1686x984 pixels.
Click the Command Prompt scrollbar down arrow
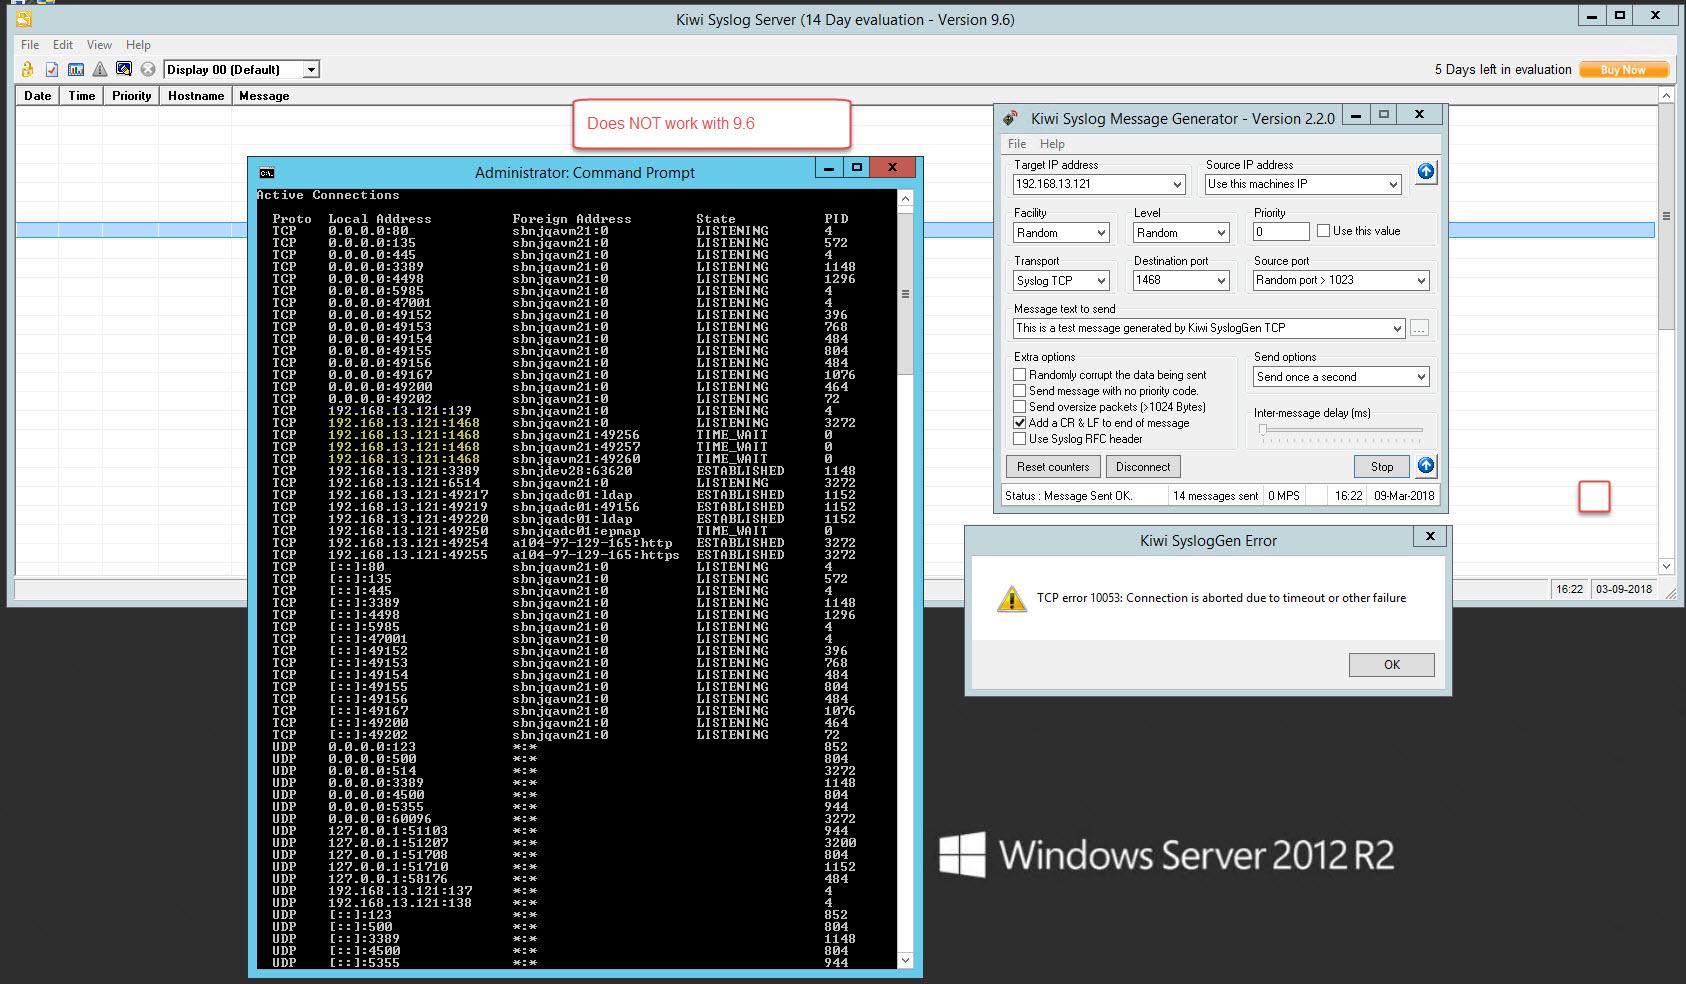pos(905,960)
